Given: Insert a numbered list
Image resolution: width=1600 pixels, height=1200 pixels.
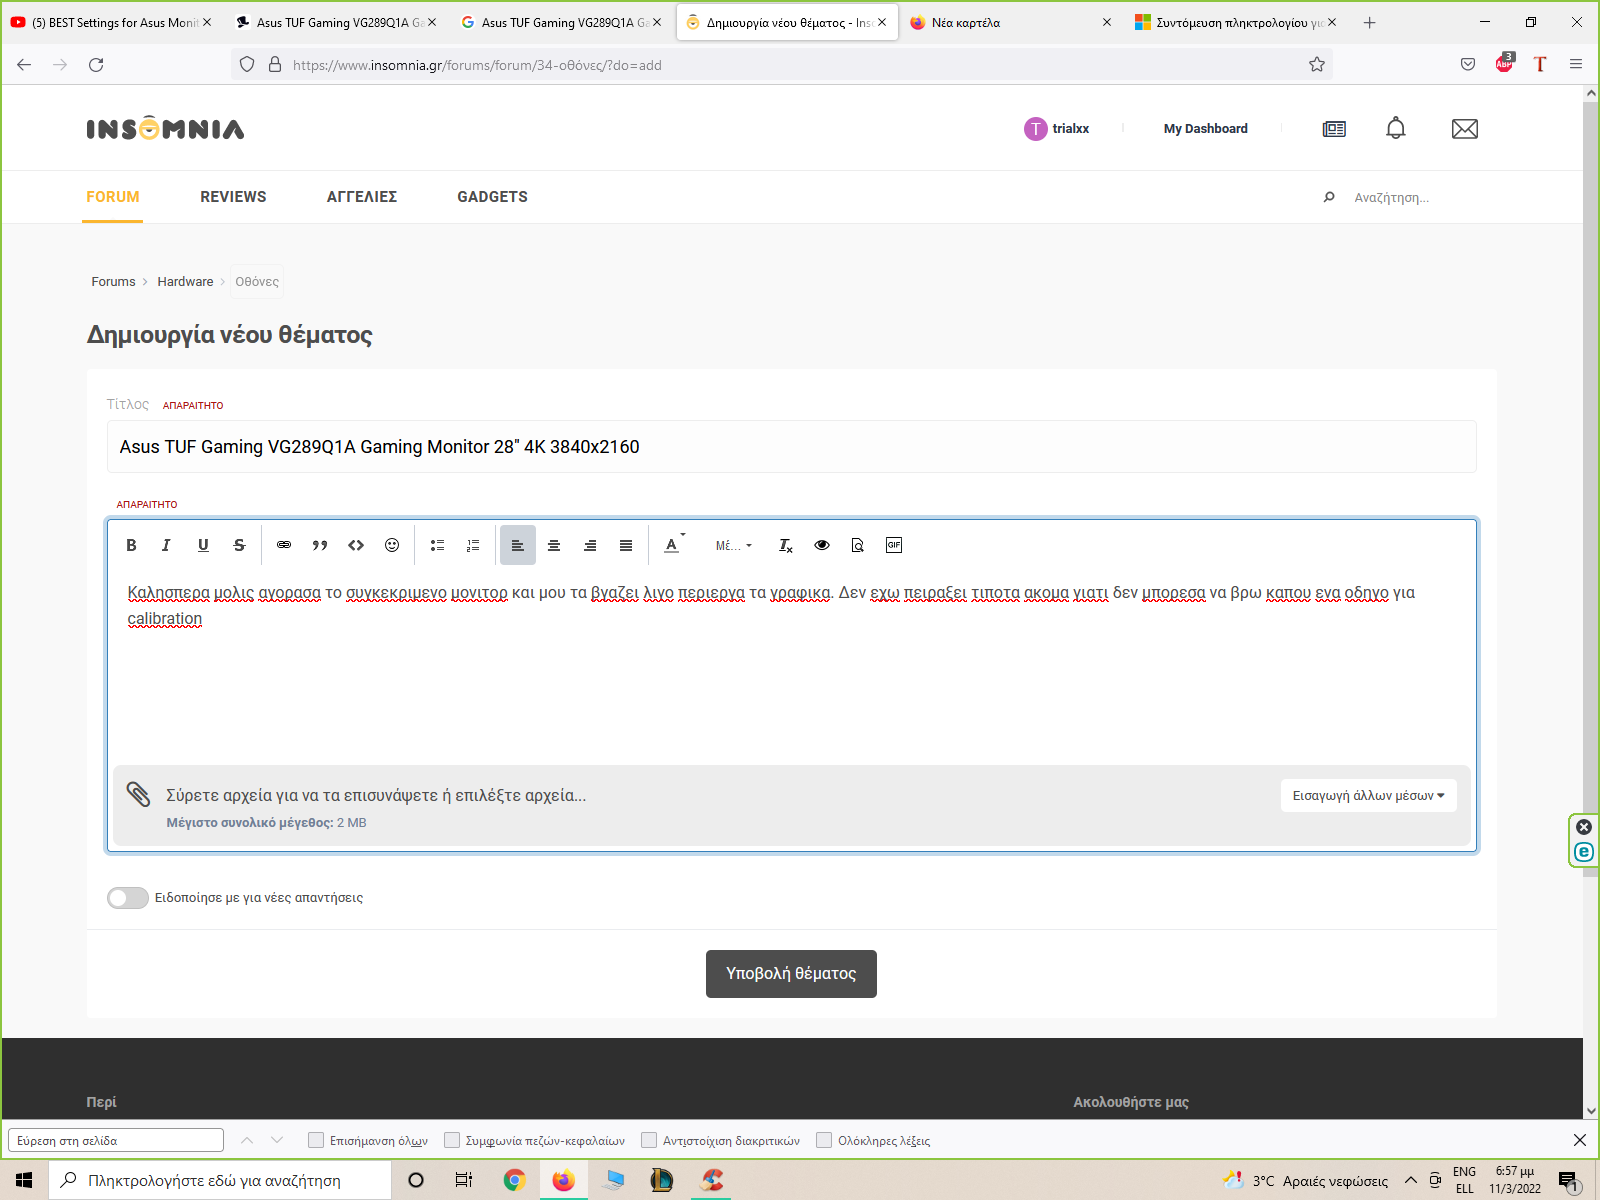Looking at the screenshot, I should pos(473,545).
